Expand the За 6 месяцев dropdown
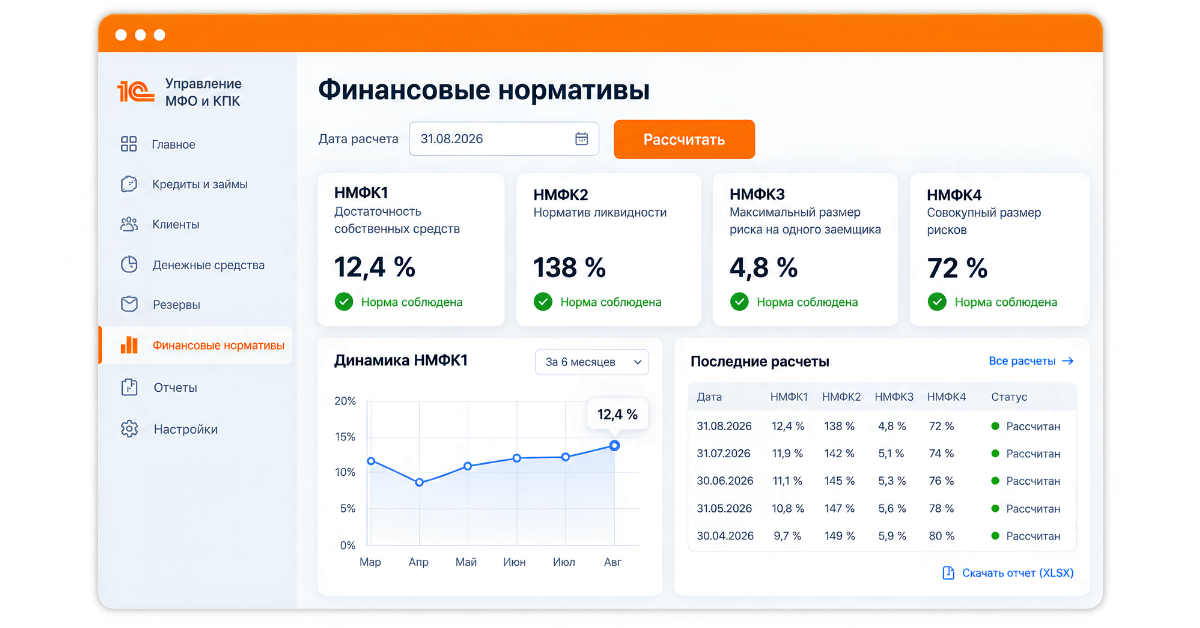 pos(592,362)
